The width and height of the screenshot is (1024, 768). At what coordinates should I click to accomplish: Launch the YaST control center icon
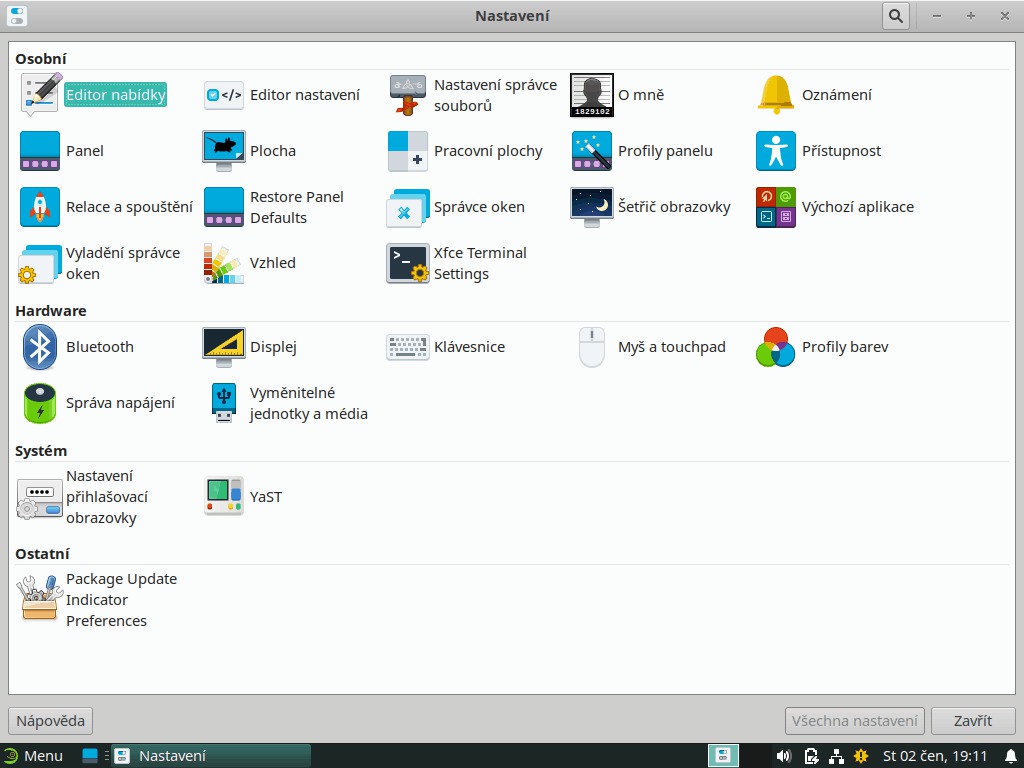pyautogui.click(x=224, y=497)
